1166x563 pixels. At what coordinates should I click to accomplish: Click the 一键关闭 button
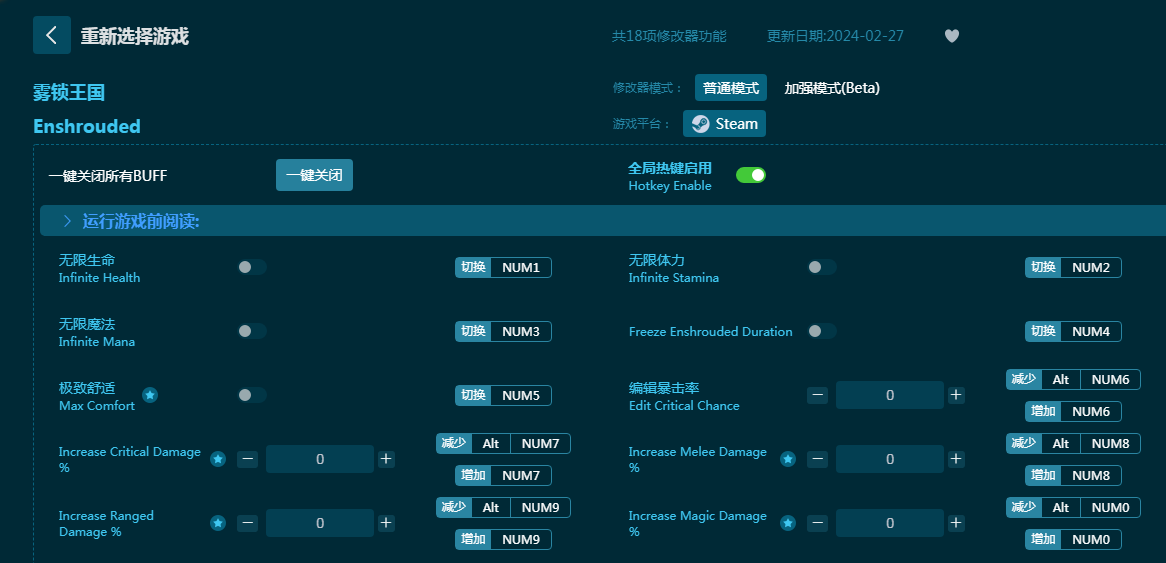[x=315, y=175]
